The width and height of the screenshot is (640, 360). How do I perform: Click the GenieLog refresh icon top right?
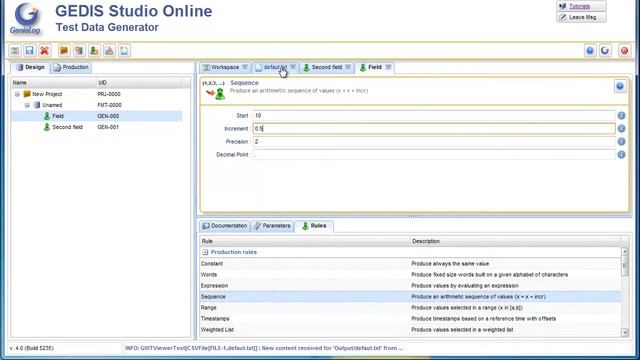605,51
